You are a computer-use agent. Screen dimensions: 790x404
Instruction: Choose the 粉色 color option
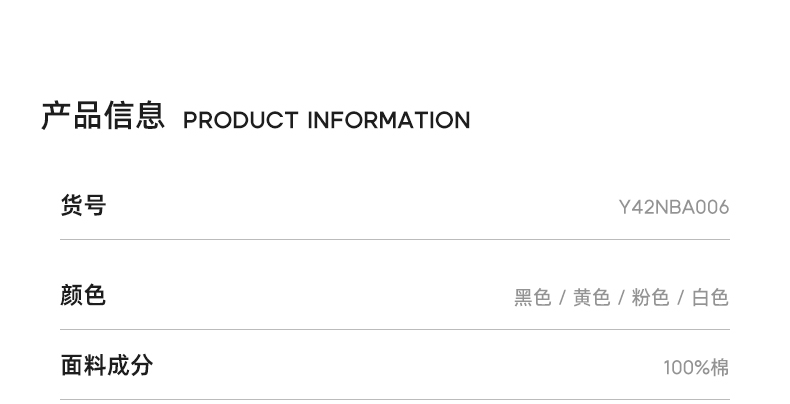[x=650, y=297]
